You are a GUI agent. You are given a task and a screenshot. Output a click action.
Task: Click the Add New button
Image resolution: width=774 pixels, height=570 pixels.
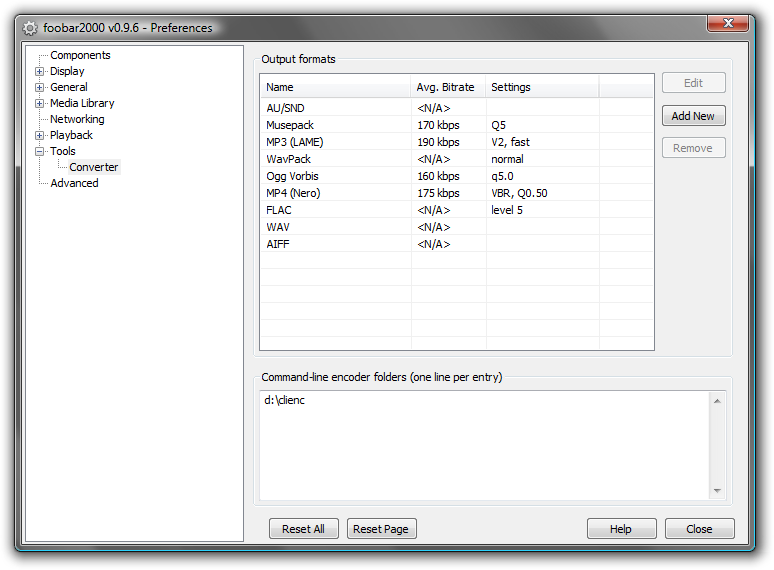(693, 116)
